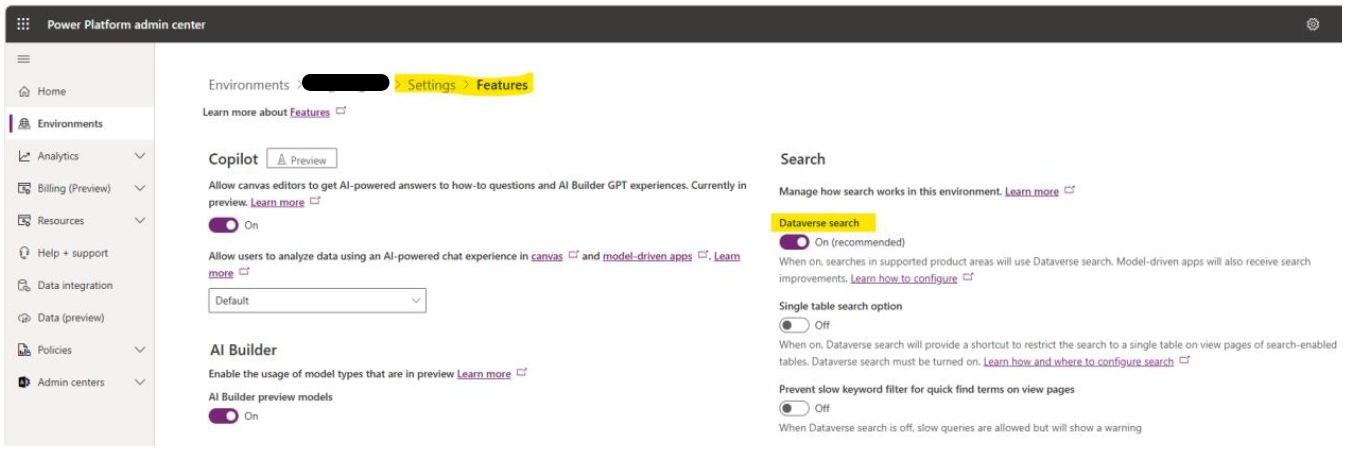The image size is (1346, 452).
Task: Click the Copilot Preview badge button
Action: (302, 159)
